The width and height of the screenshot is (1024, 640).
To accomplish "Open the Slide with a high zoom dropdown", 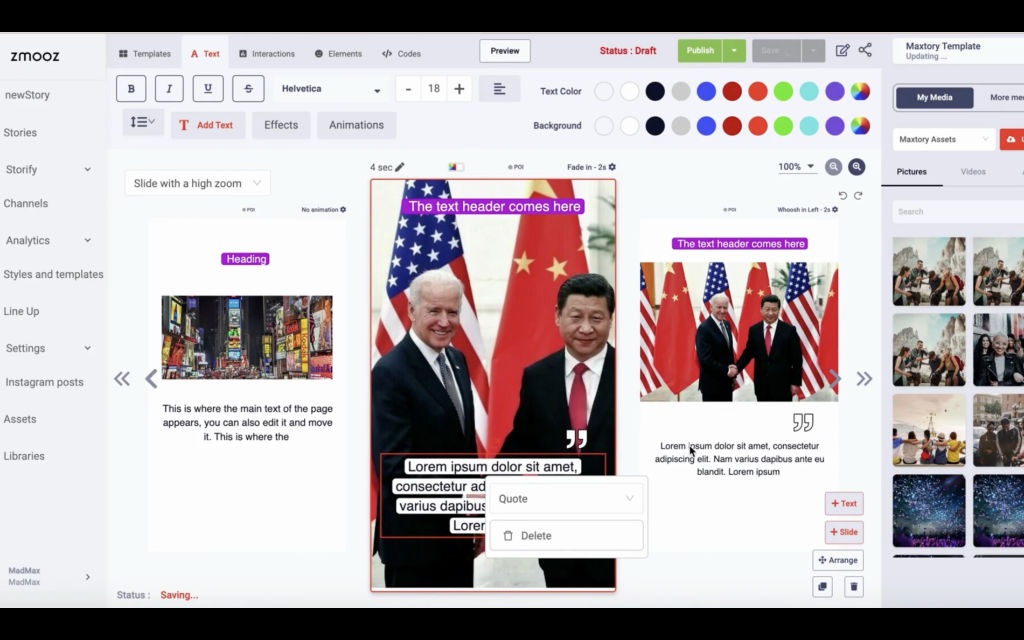I will tap(197, 184).
